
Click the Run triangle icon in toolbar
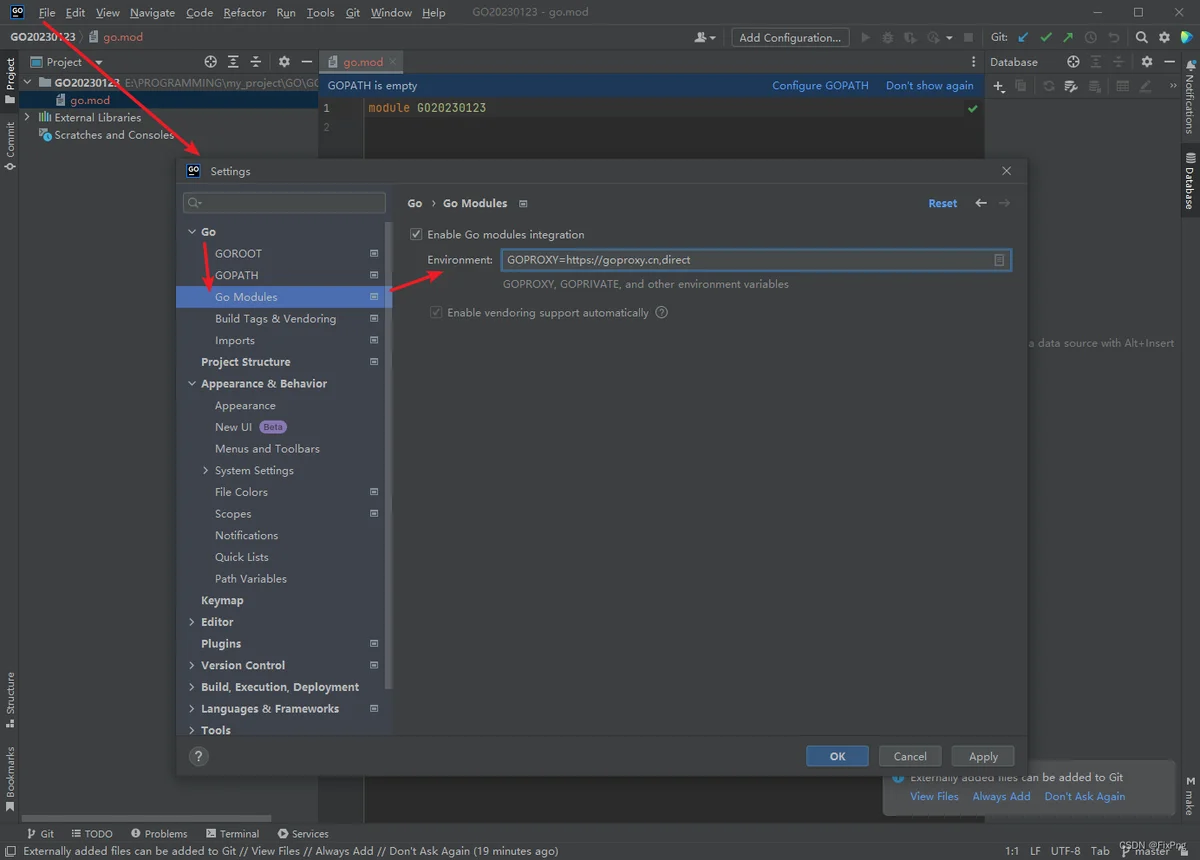point(866,38)
